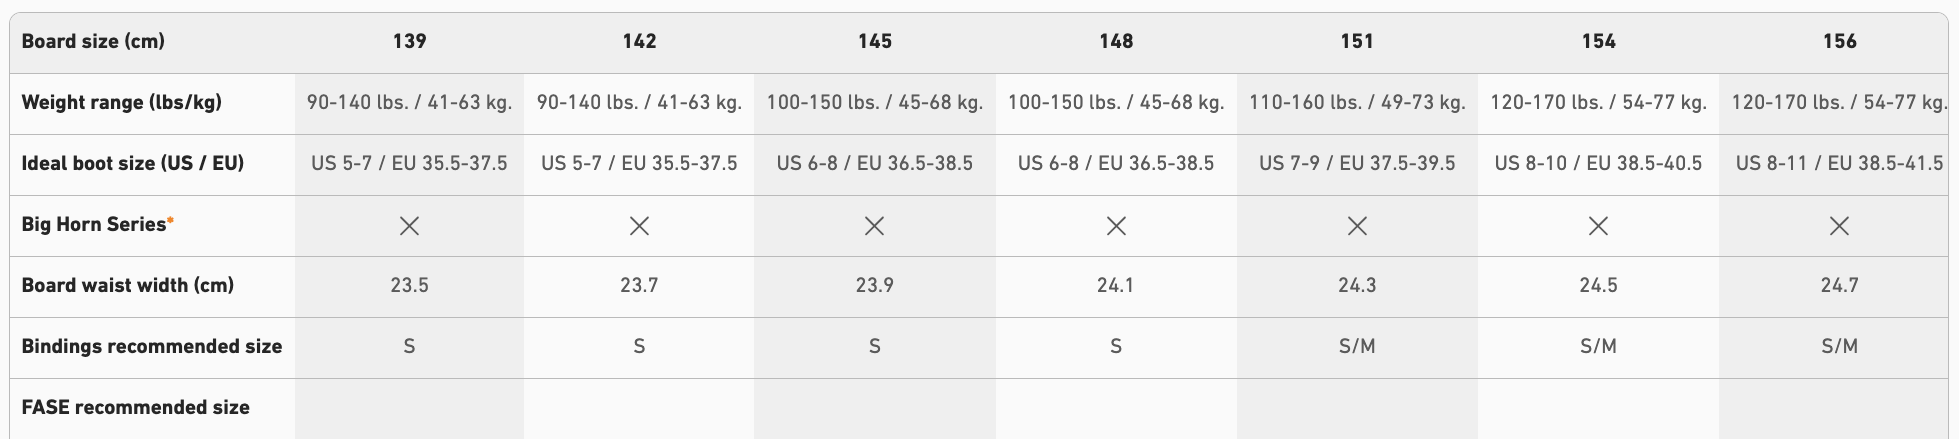This screenshot has height=439, width=1959.
Task: Click the orange asterisk beside Big Horn Series
Action: (171, 220)
